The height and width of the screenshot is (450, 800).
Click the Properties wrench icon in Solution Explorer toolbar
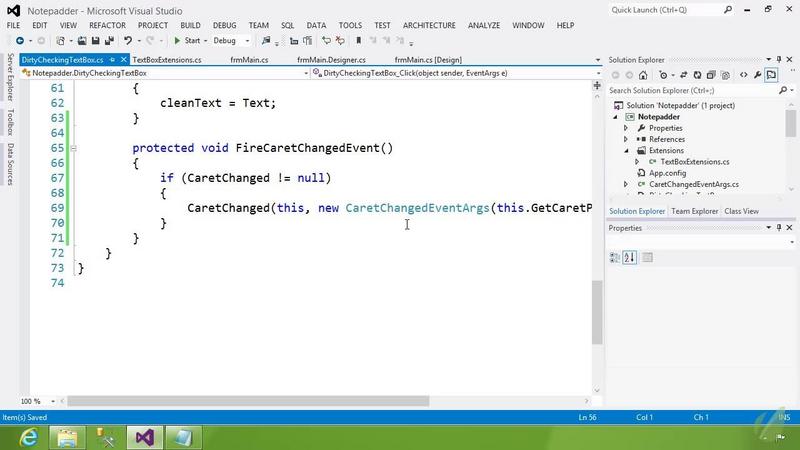[757, 75]
